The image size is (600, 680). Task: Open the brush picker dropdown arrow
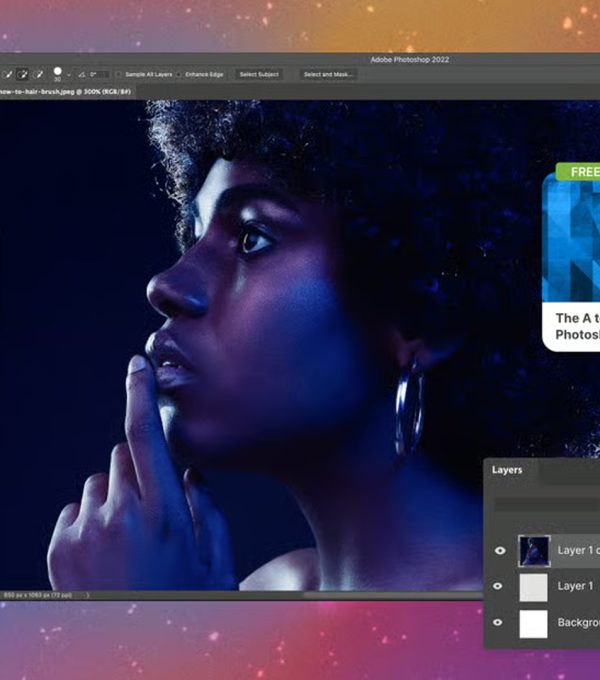coord(69,76)
